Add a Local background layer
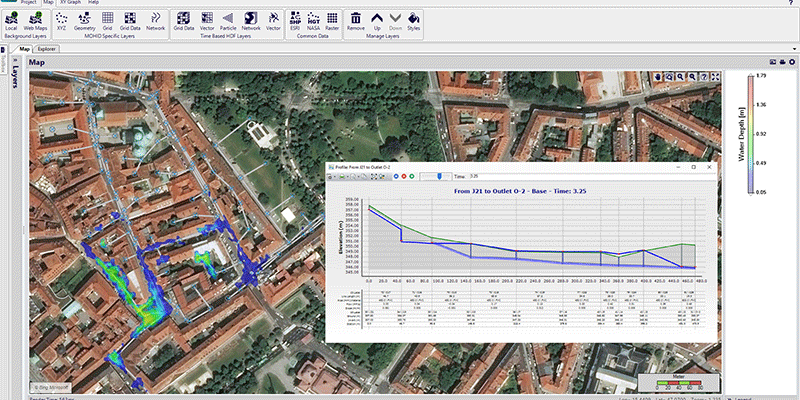Viewport: 800px width, 400px height. pyautogui.click(x=10, y=22)
